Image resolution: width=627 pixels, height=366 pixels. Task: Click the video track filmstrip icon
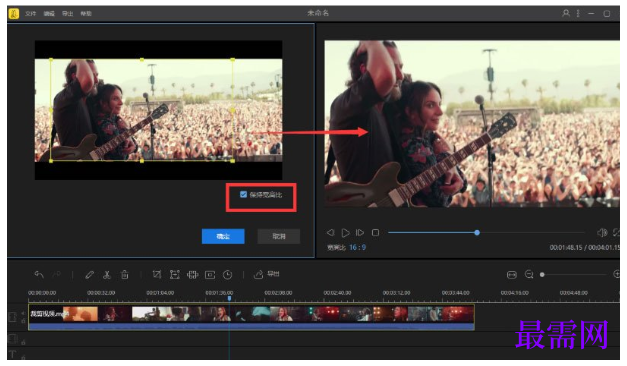click(x=12, y=317)
